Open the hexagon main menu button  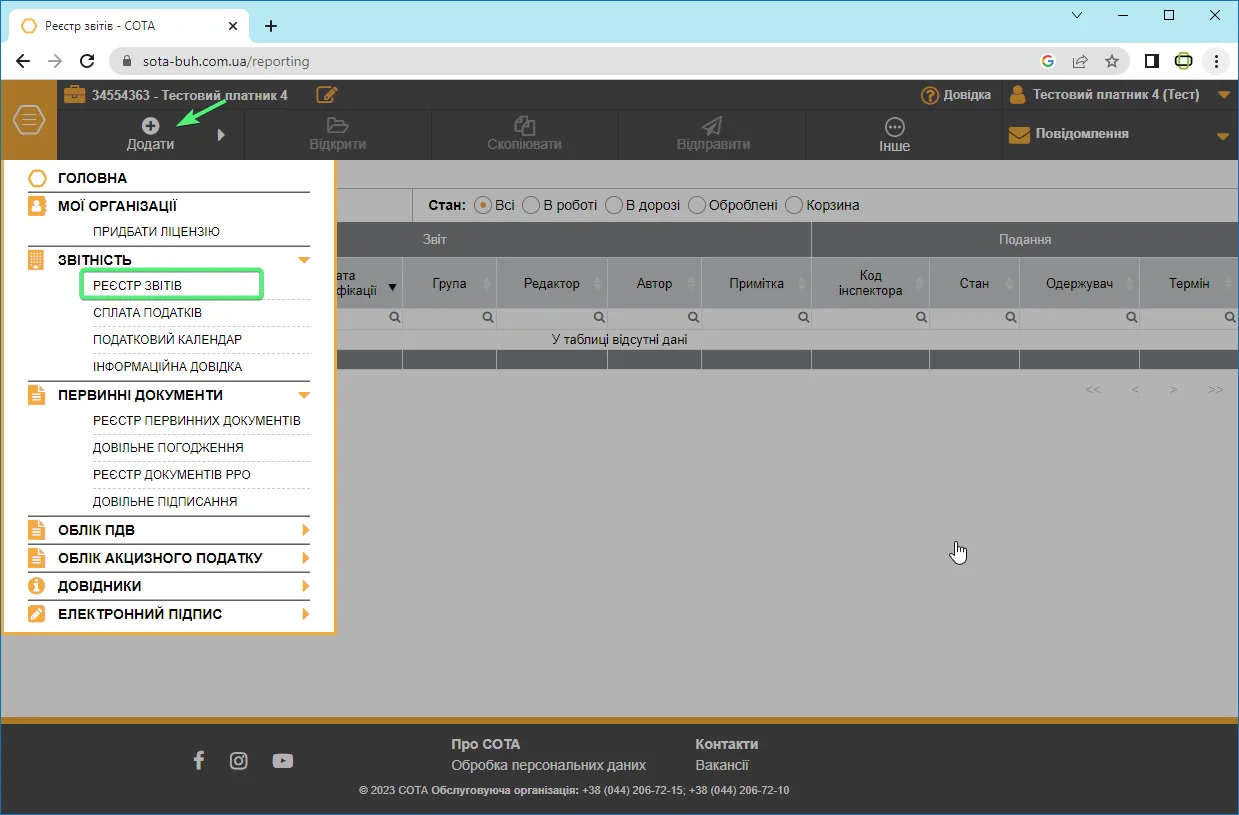click(x=29, y=120)
